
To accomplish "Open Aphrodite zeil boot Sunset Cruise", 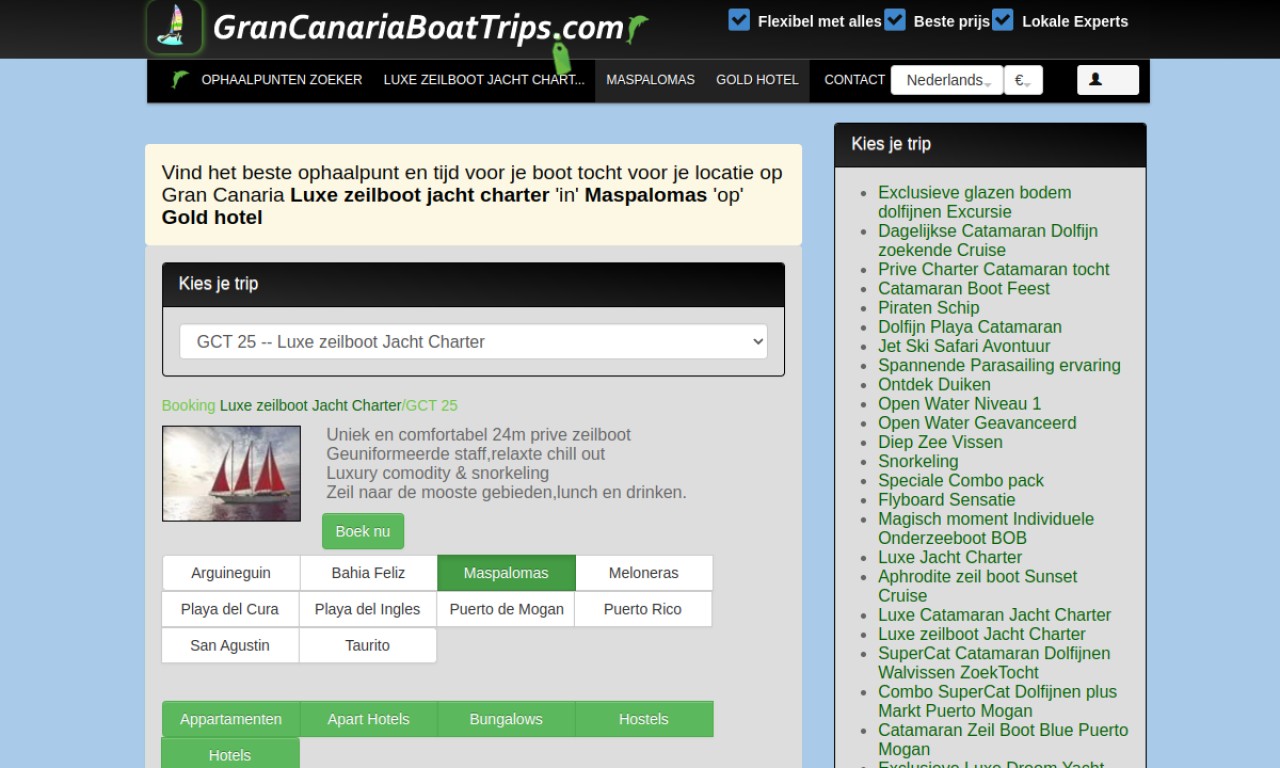I will pos(977,586).
